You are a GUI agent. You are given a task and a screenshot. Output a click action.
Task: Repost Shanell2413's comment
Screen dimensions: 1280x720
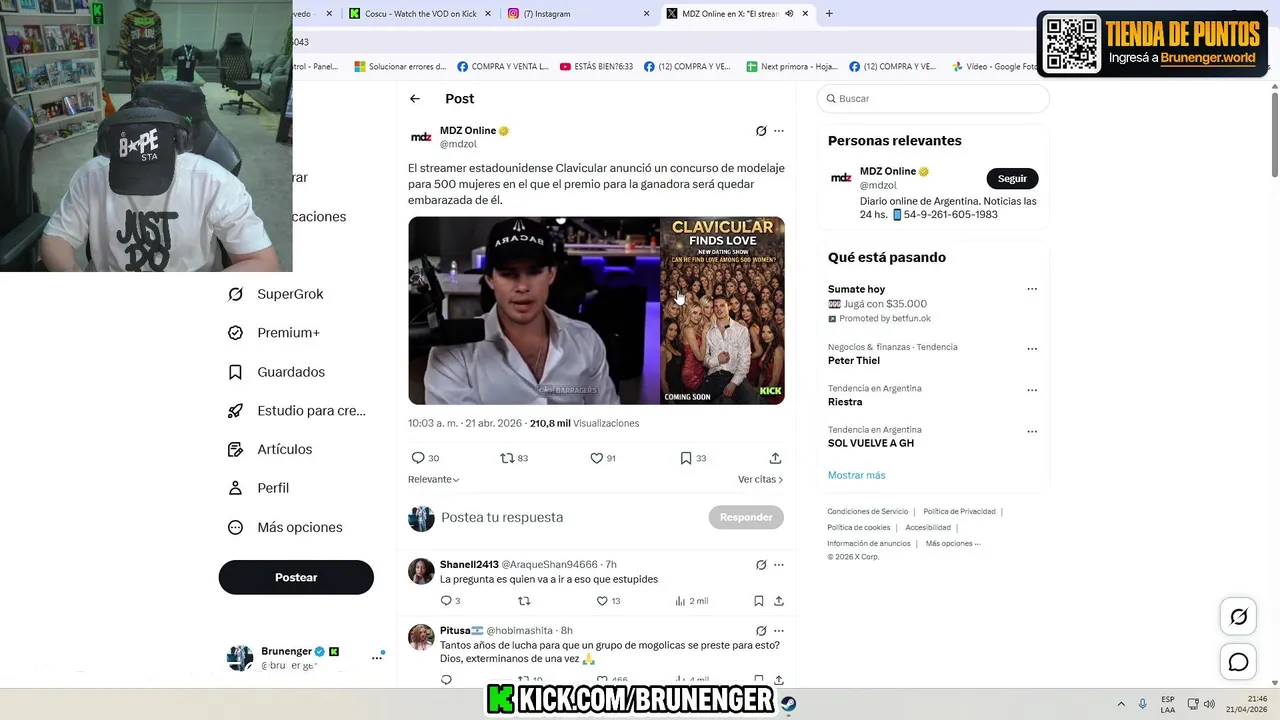pos(524,601)
